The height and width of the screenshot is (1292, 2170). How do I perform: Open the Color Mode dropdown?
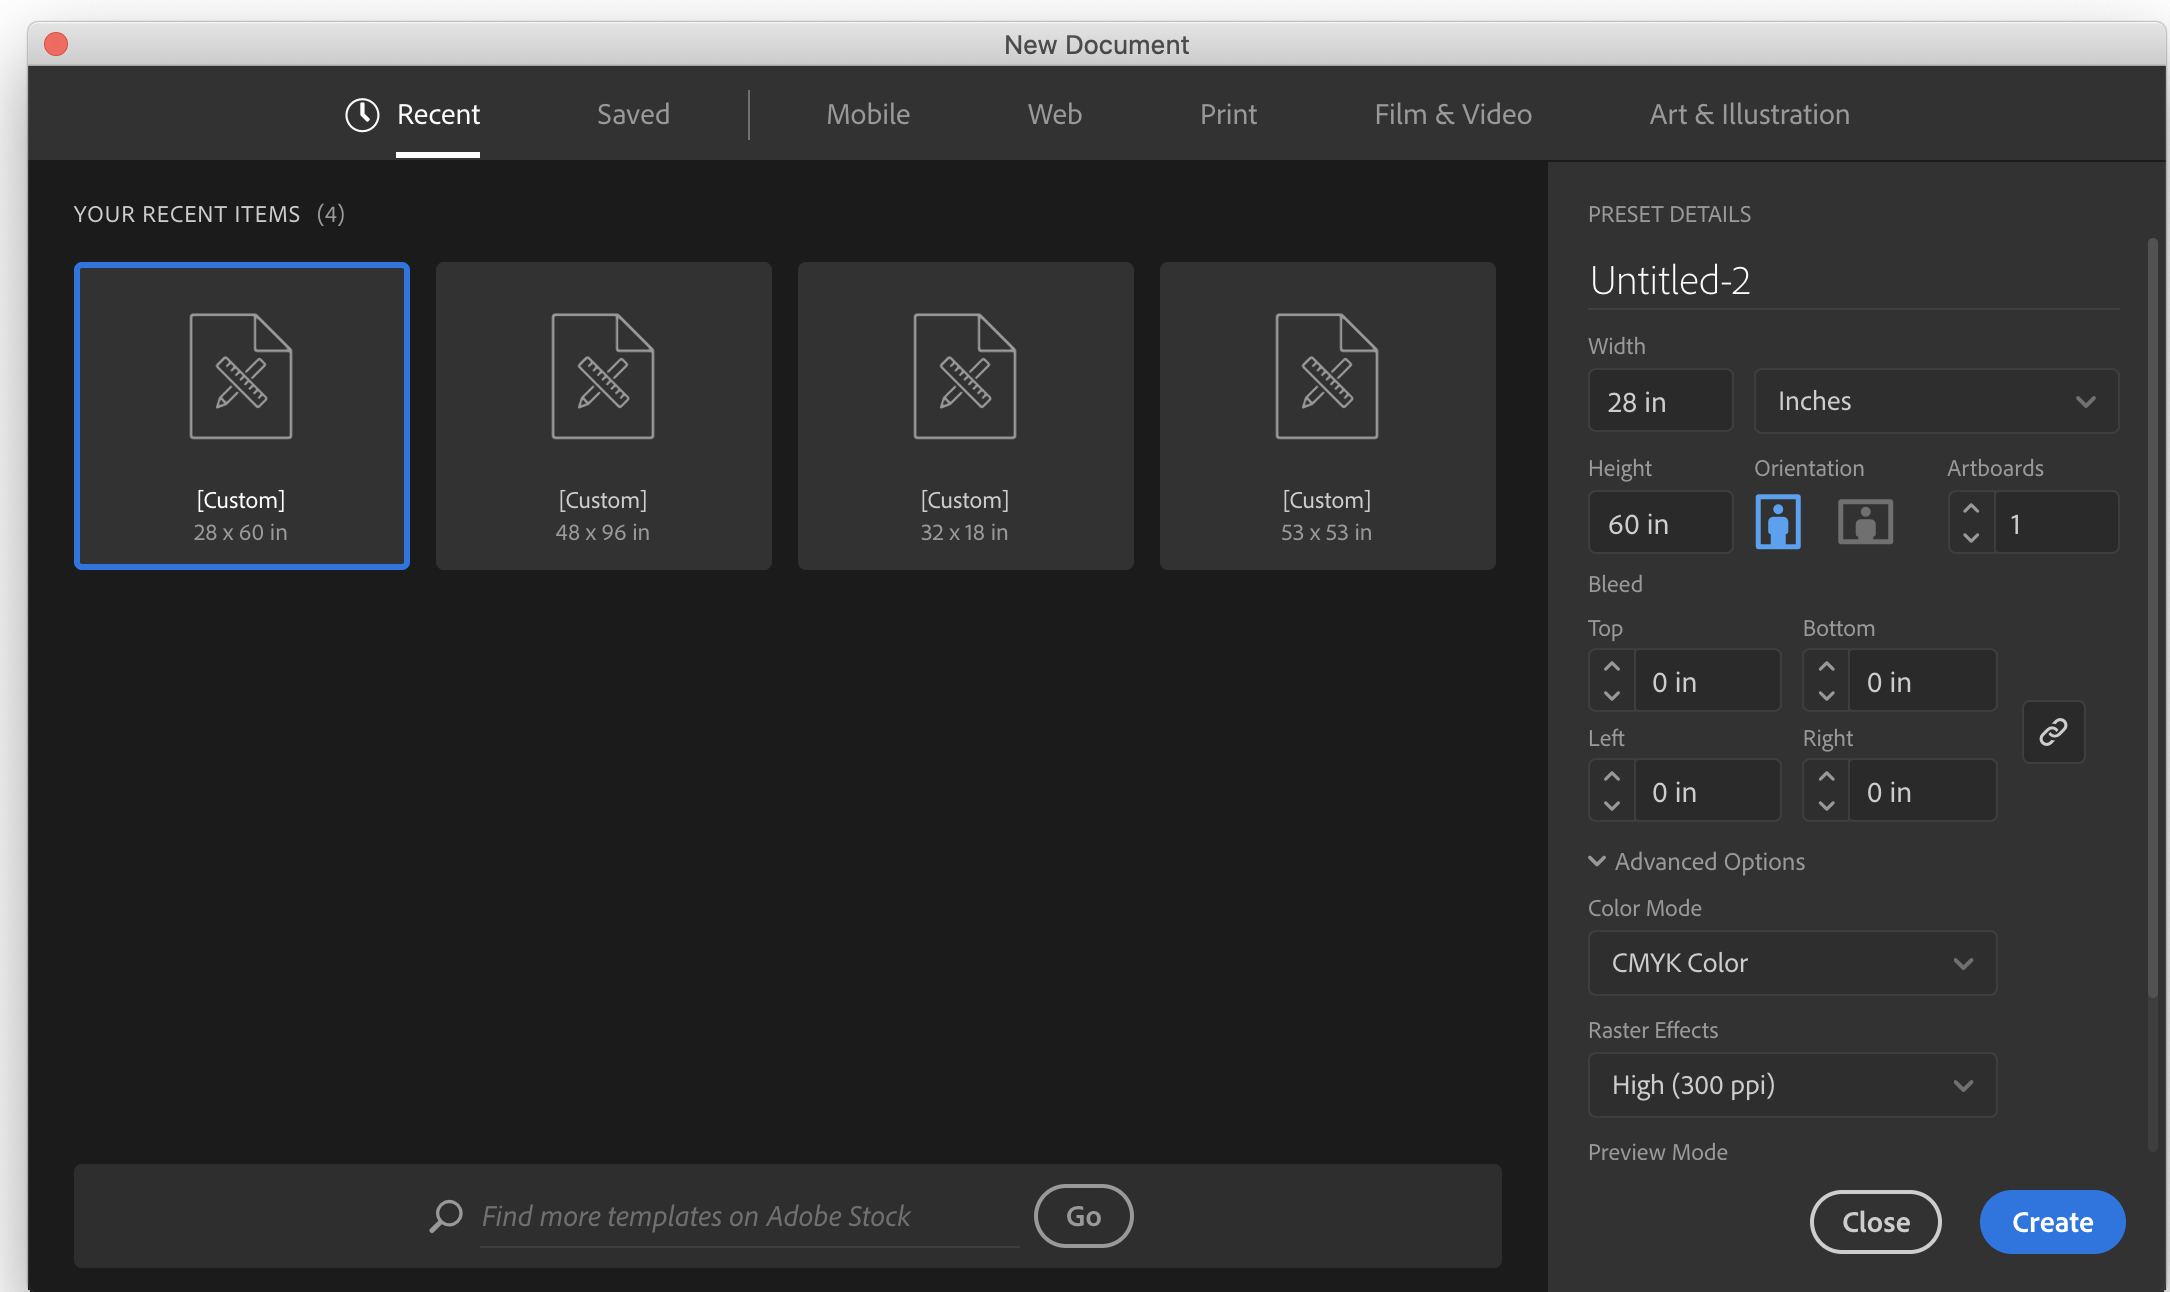pos(1791,962)
